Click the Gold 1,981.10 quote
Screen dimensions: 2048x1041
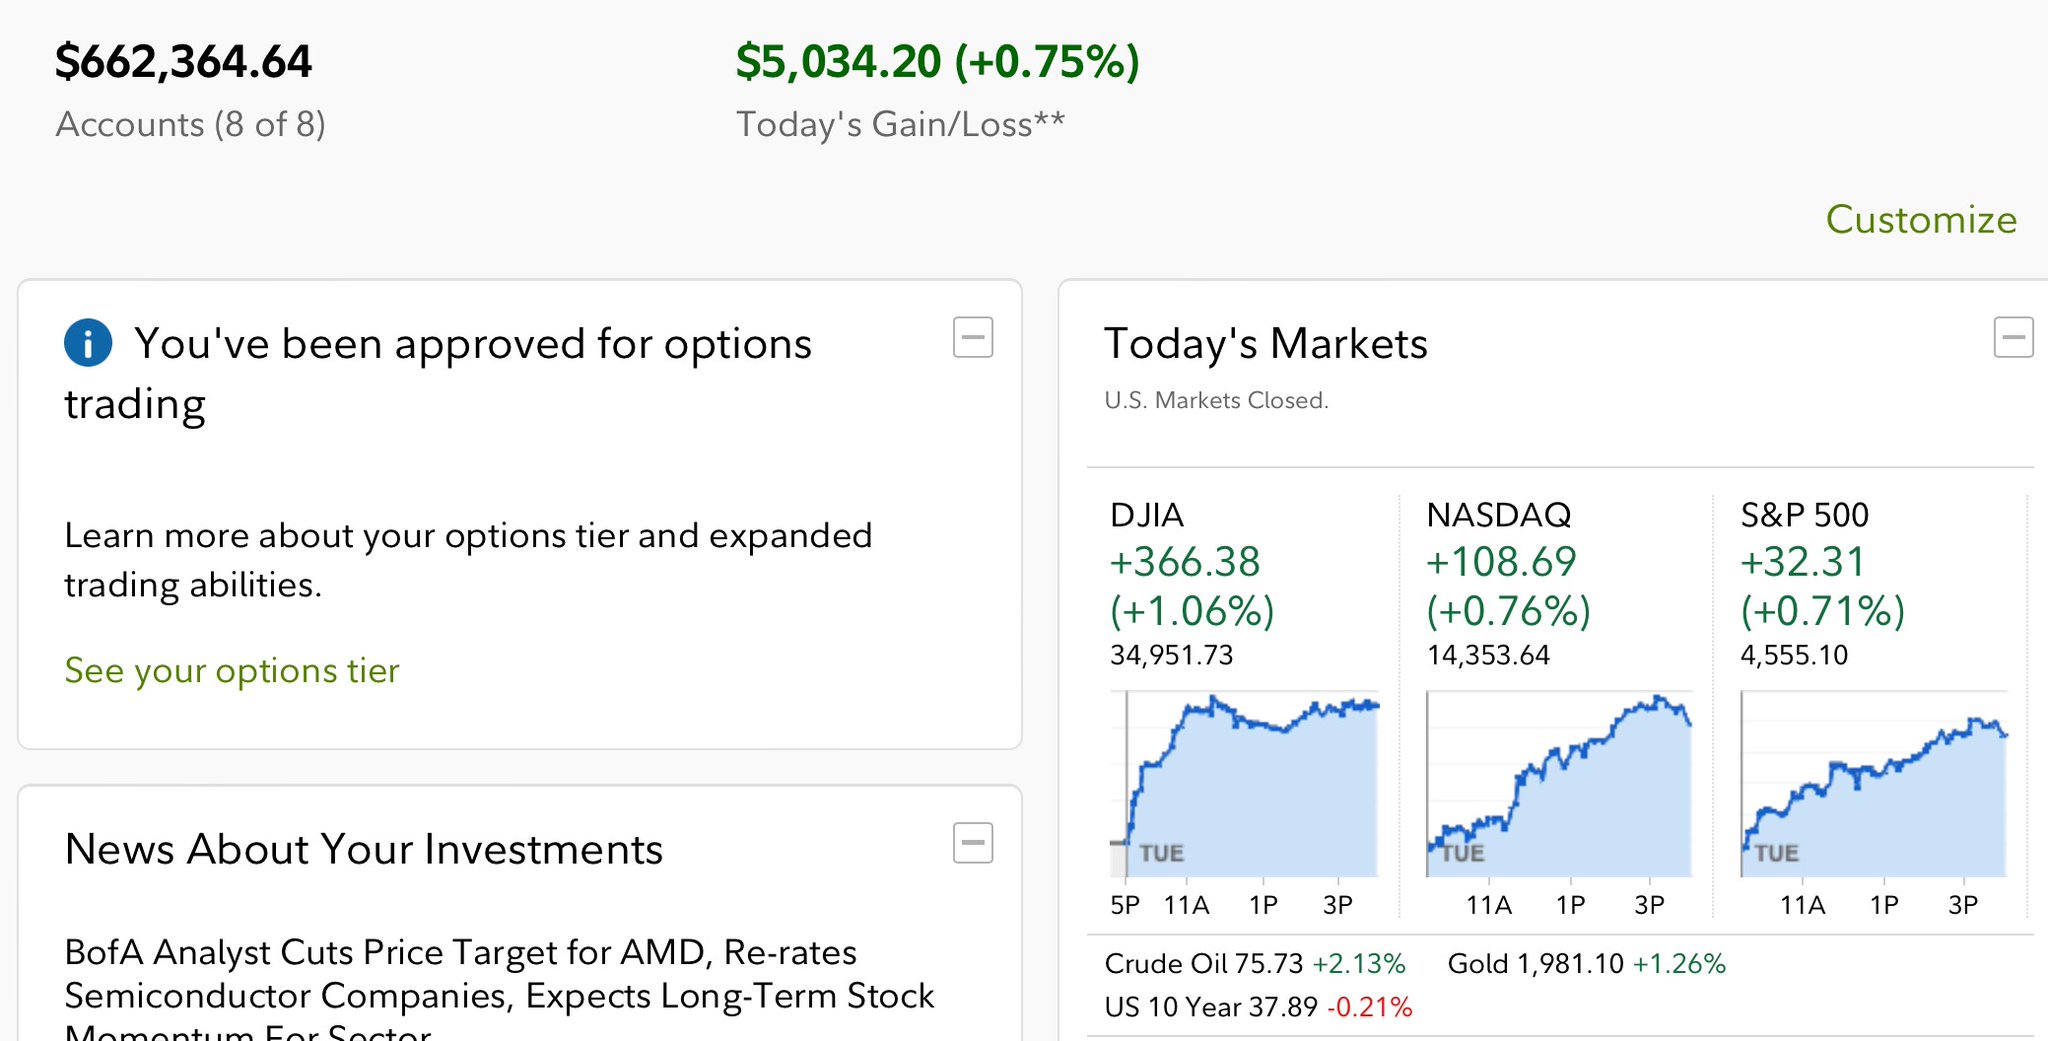1587,963
